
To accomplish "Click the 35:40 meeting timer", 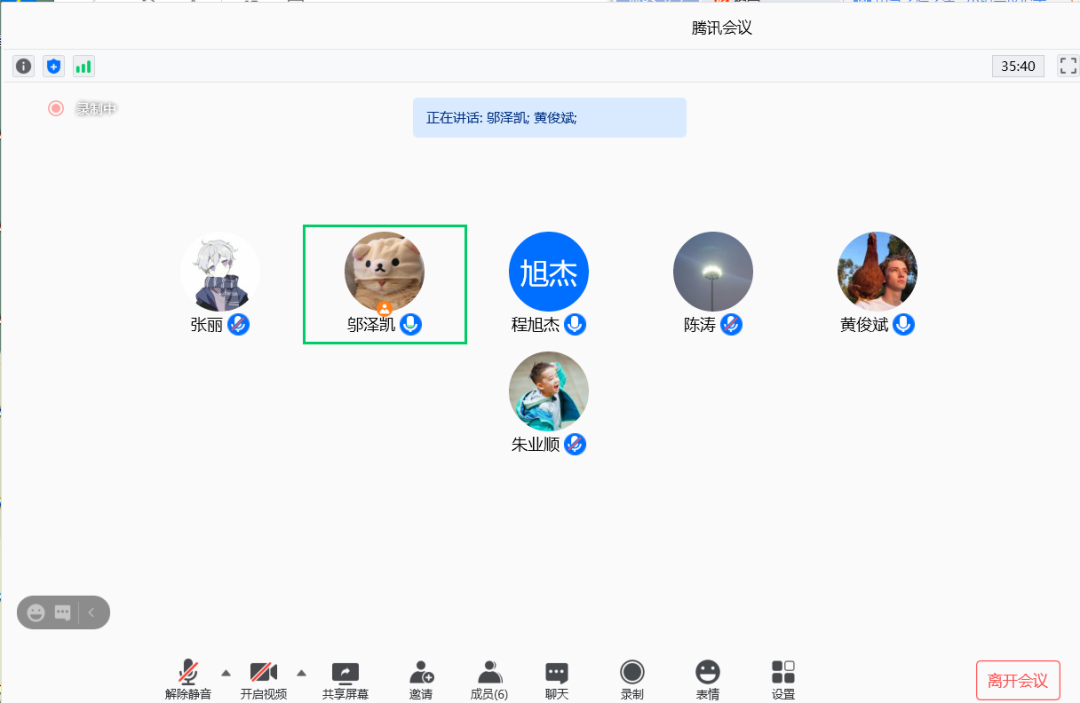I will click(1018, 66).
